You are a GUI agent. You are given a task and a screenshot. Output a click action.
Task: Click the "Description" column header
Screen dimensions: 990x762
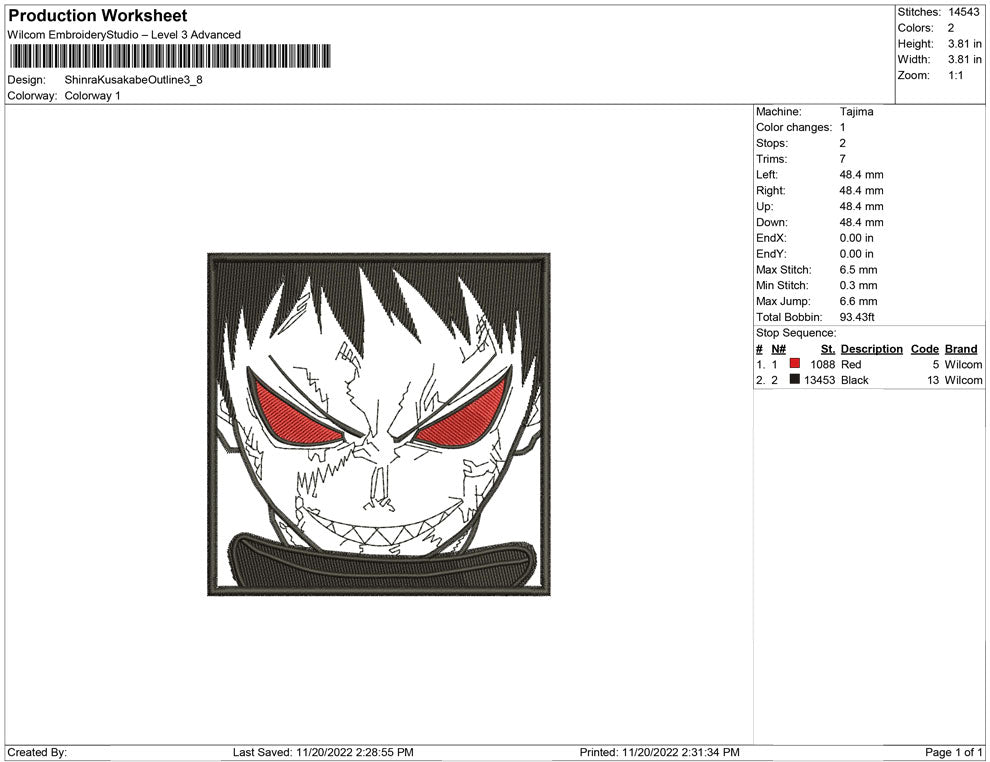(871, 349)
